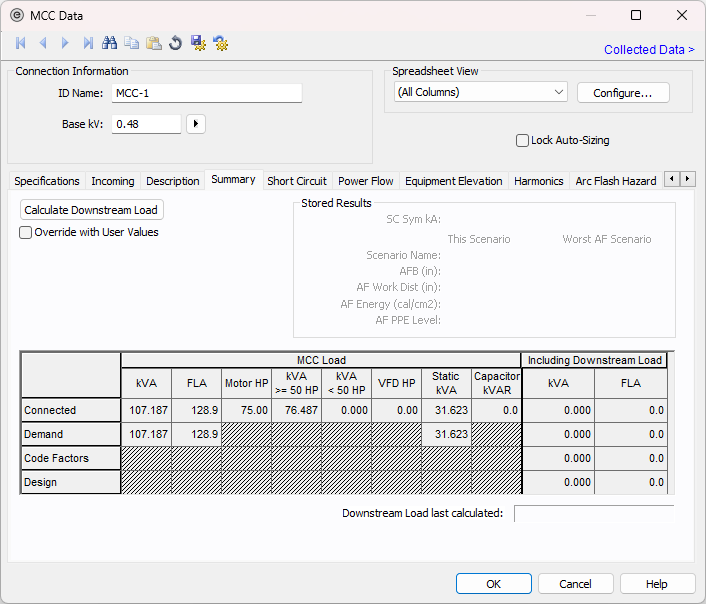Open the Arc Flash Hazard tab
706x604 pixels.
615,181
